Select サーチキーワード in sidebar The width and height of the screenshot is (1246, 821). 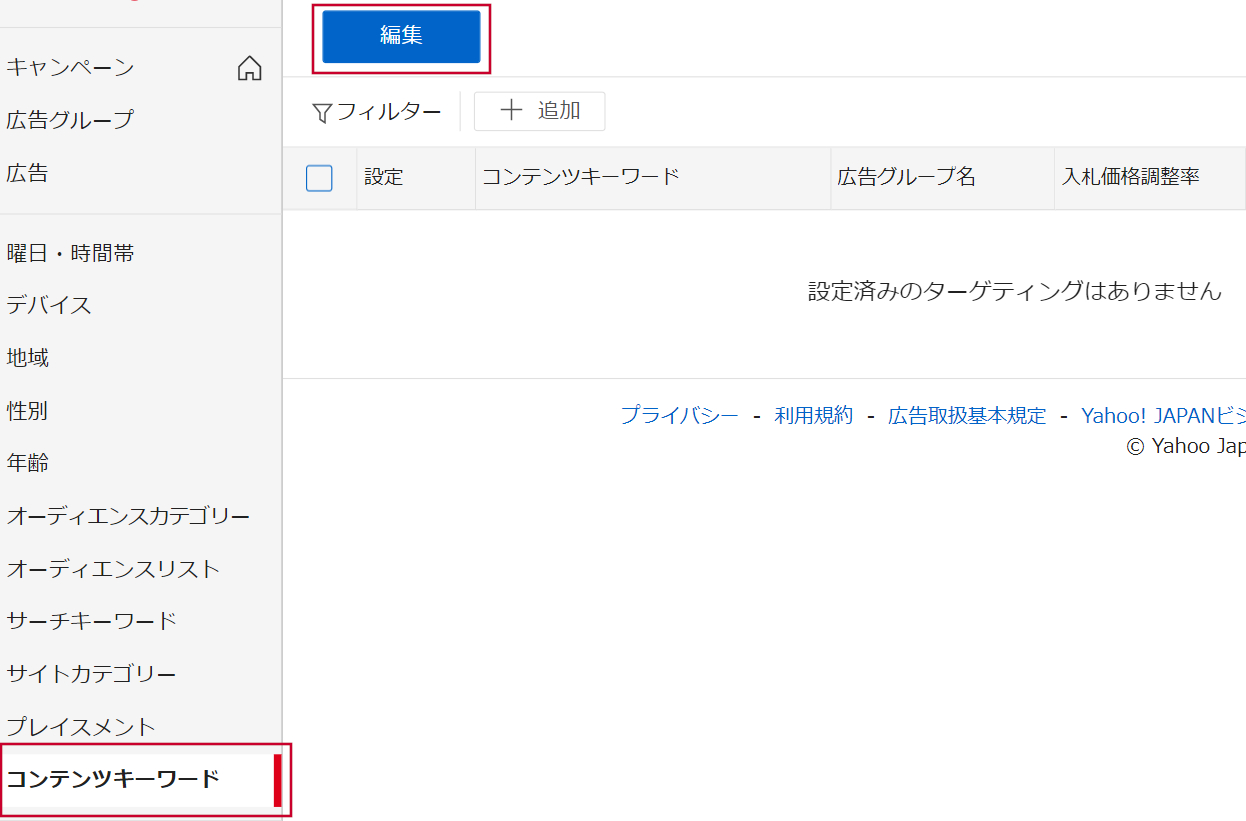[92, 621]
